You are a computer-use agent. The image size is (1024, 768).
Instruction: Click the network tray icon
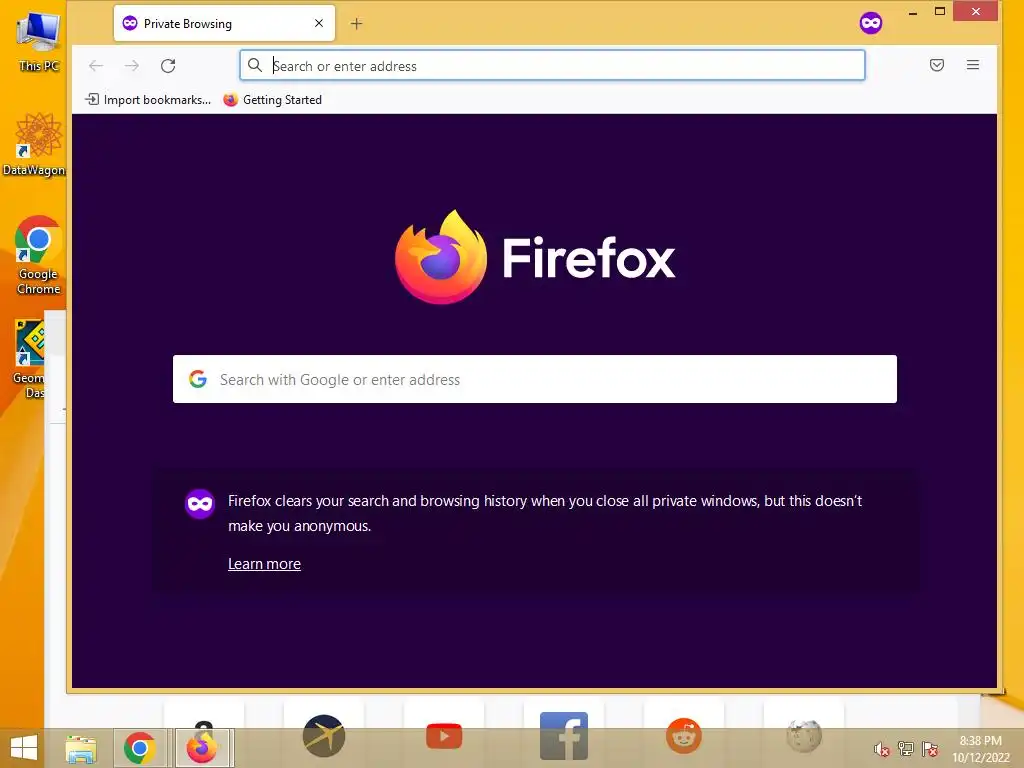[906, 749]
